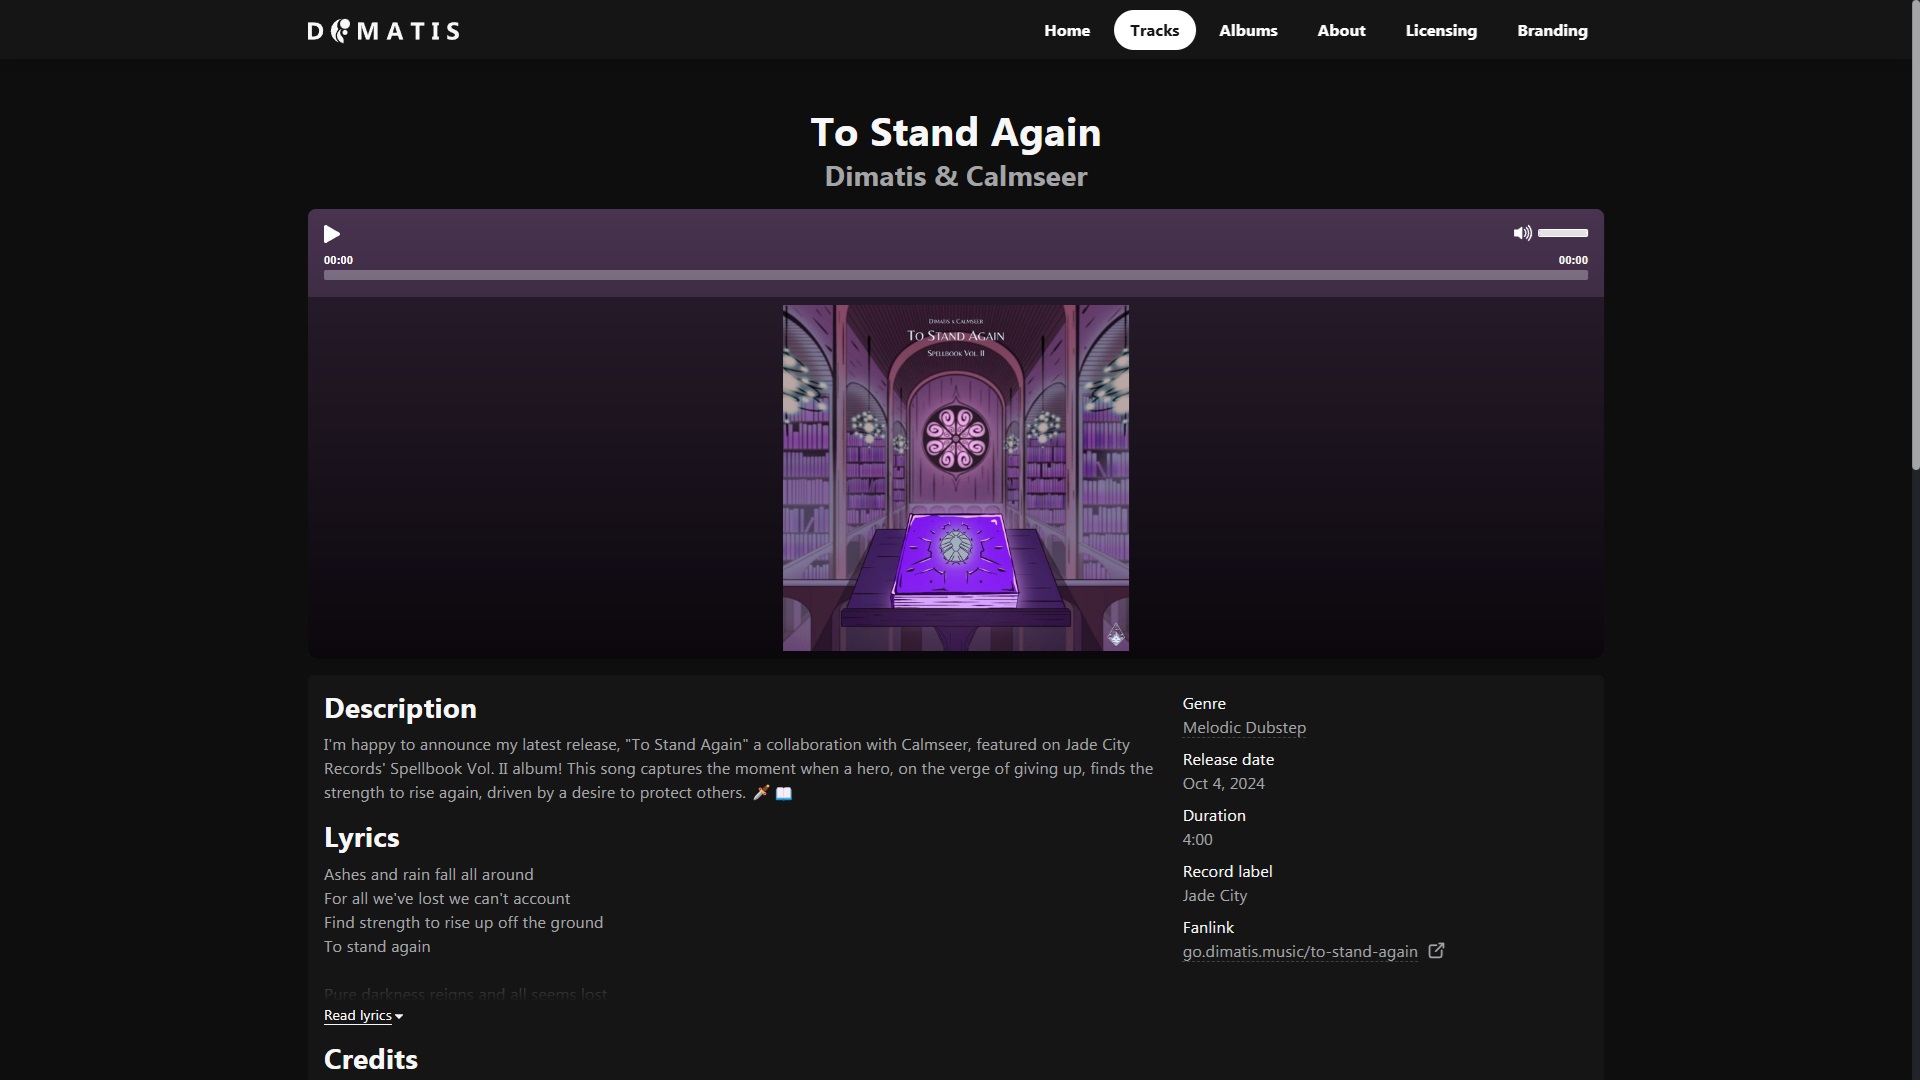Open the Licensing page
Viewport: 1920px width, 1080px height.
(1441, 30)
